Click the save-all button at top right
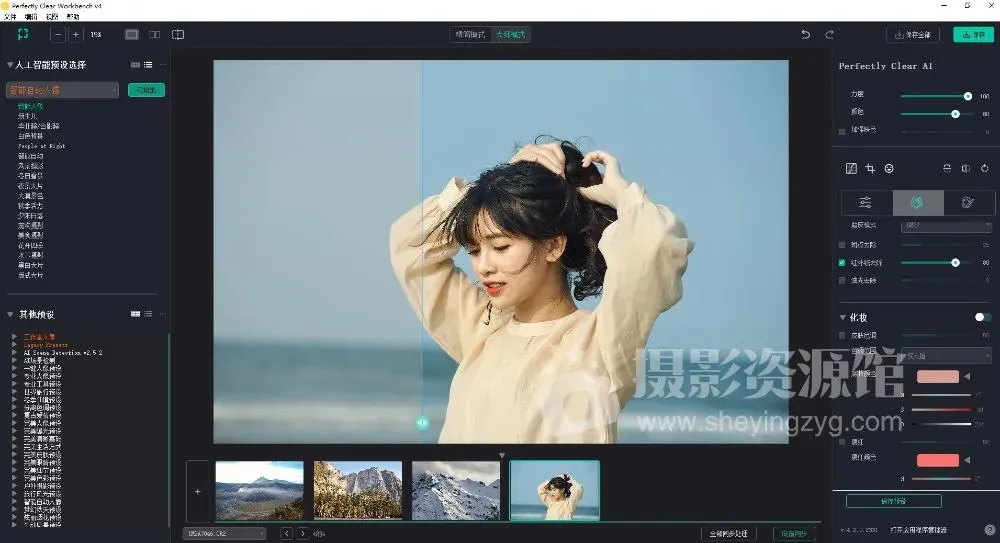Image resolution: width=1000 pixels, height=543 pixels. click(913, 34)
